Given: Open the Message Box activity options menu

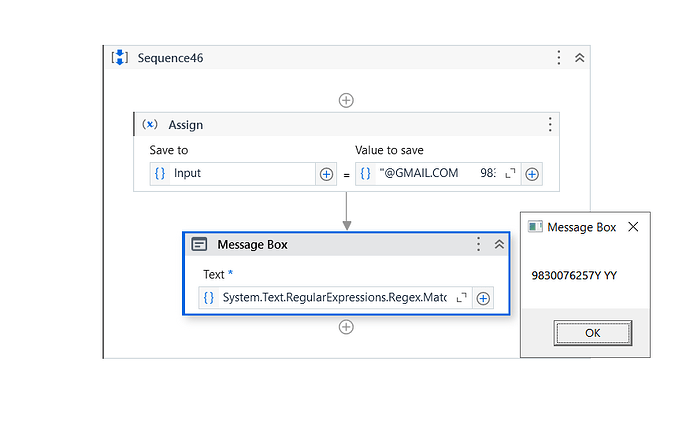Looking at the screenshot, I should (479, 245).
